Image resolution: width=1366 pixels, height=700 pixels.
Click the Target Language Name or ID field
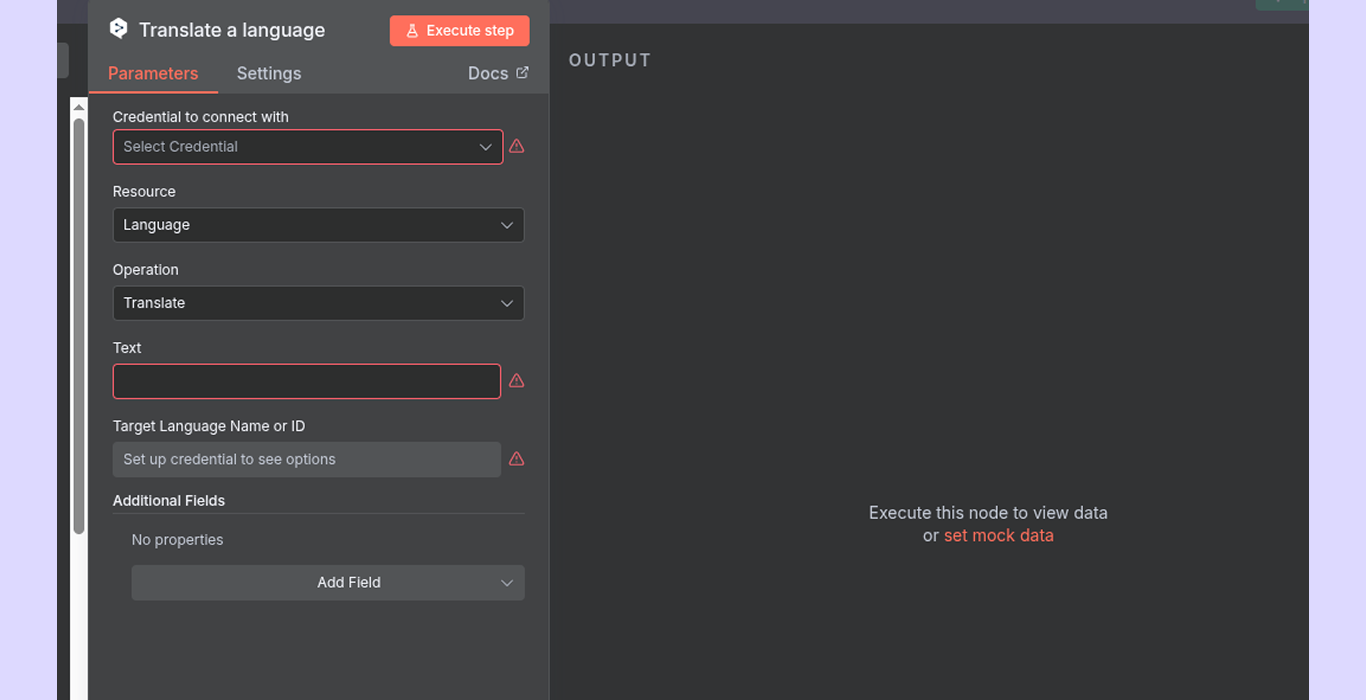point(306,459)
